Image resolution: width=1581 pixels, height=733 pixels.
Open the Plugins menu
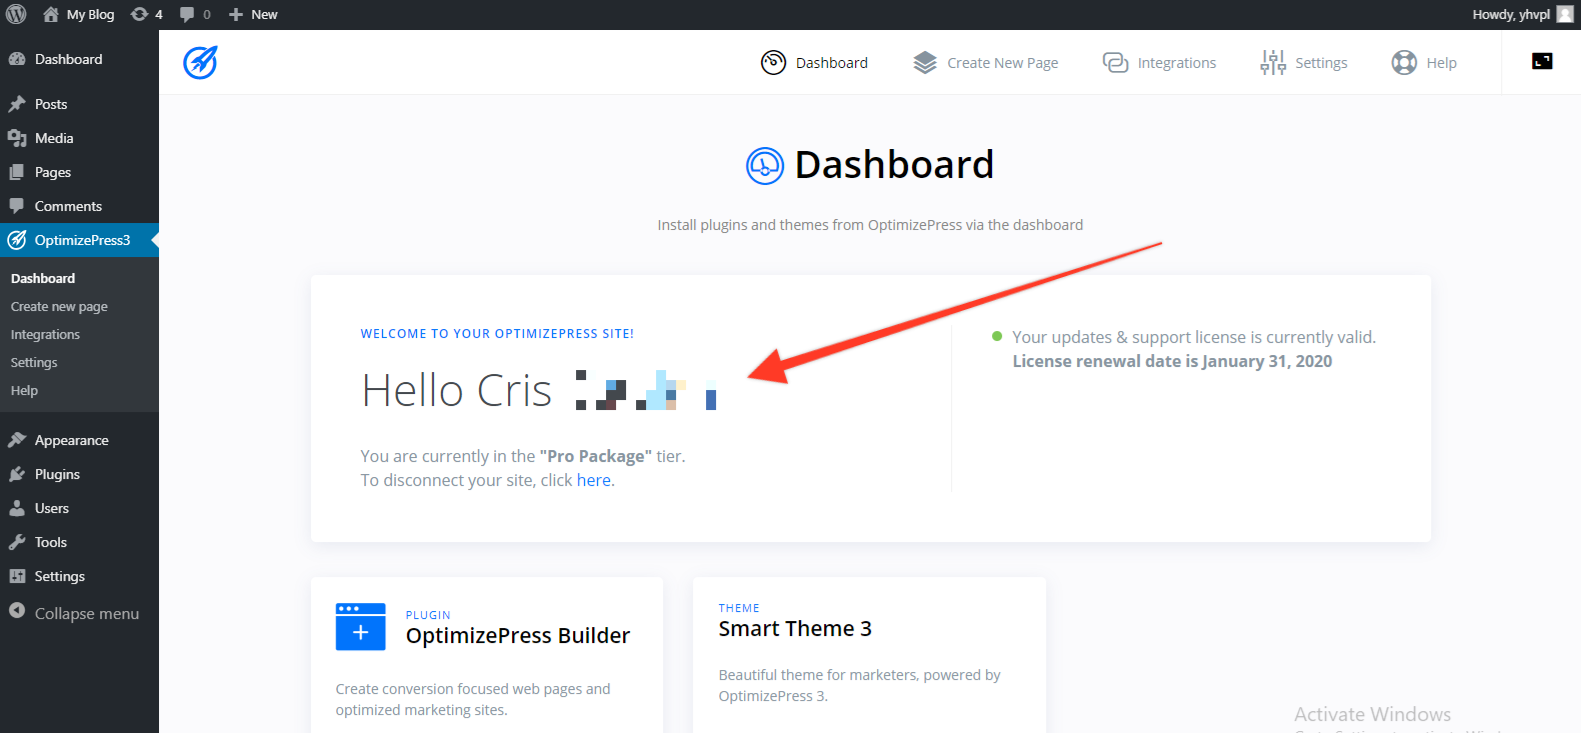tap(57, 474)
